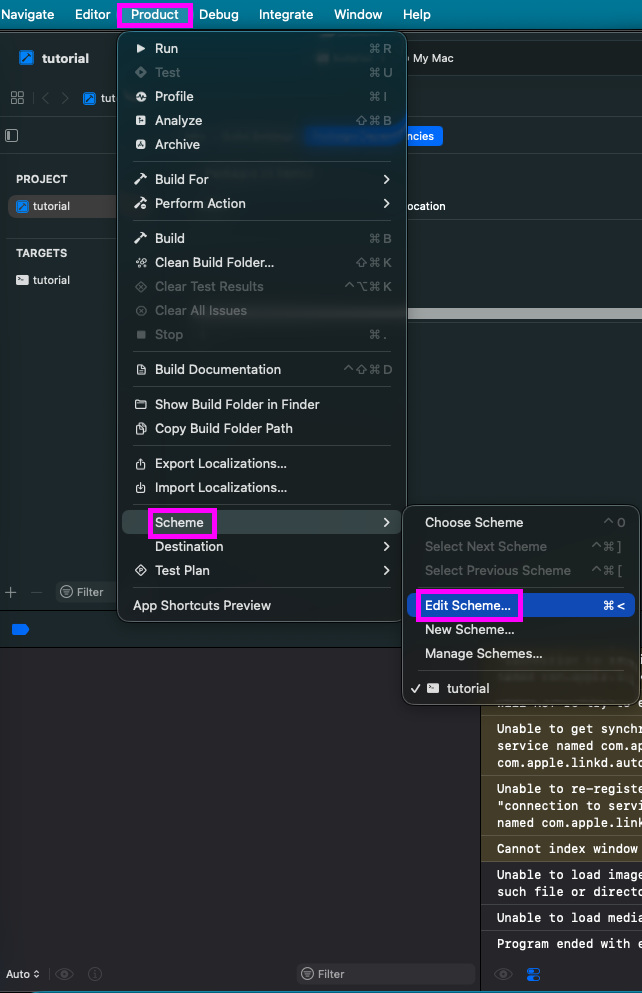Click the console eye icon
Image resolution: width=642 pixels, height=993 pixels.
(503, 974)
